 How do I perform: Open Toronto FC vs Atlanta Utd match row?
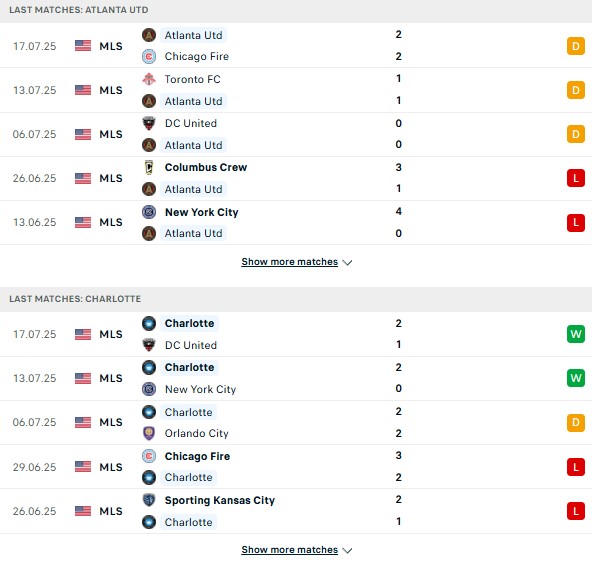point(296,90)
